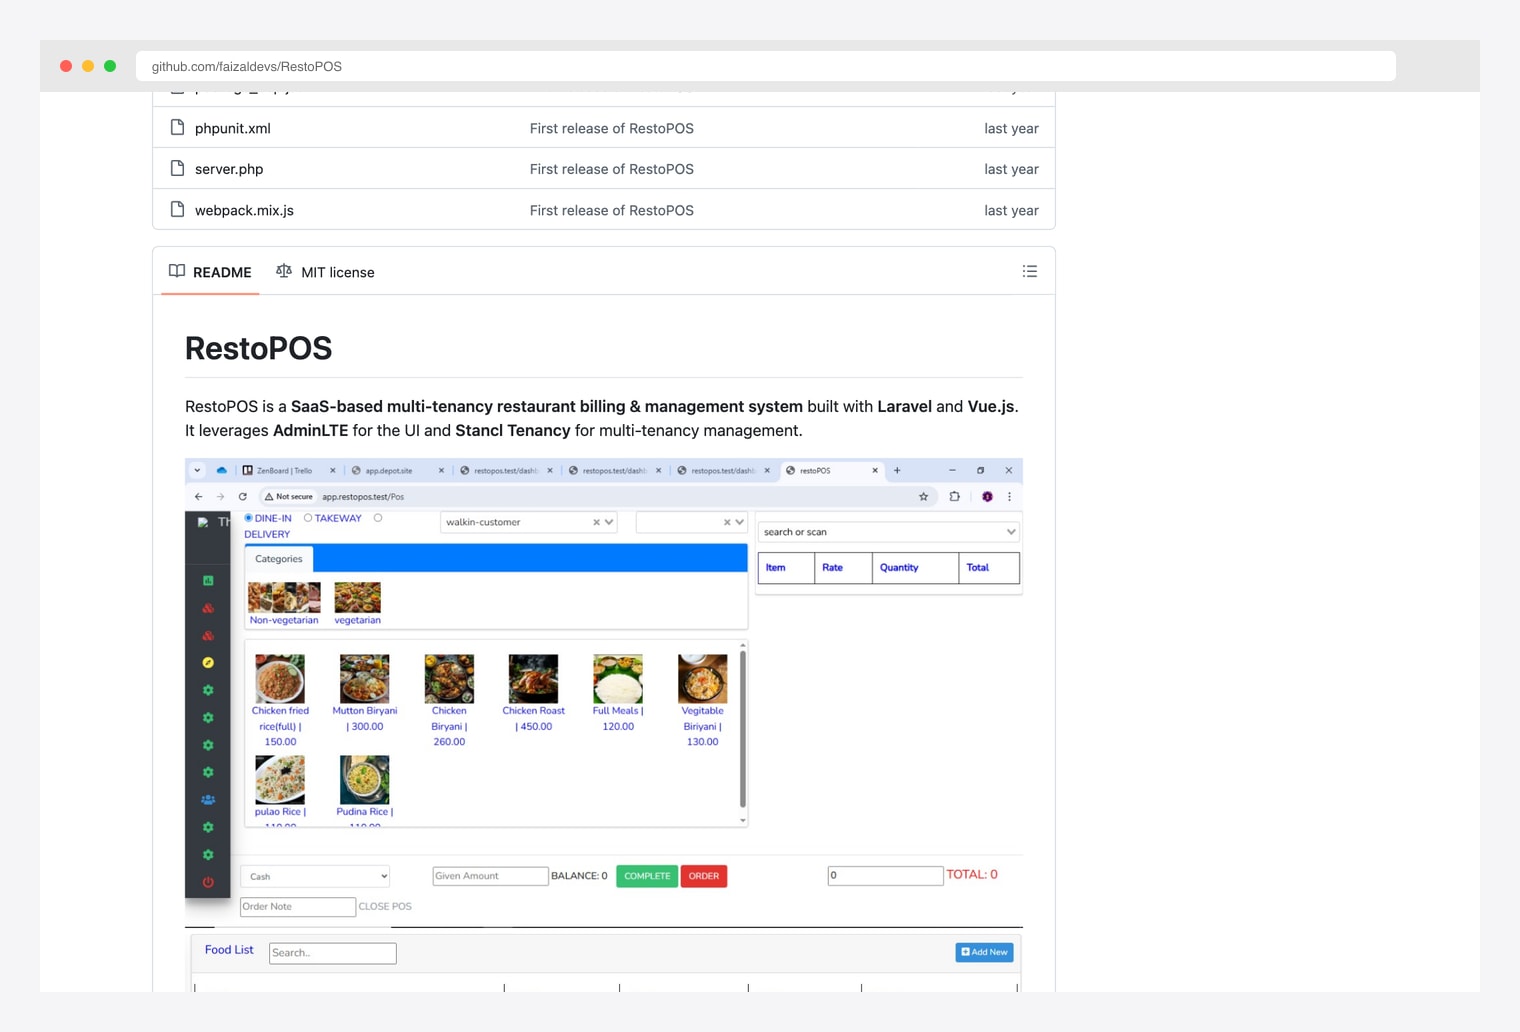Viewport: 1520px width, 1032px height.
Task: Click the phpunit.xml file icon
Action: pos(177,128)
